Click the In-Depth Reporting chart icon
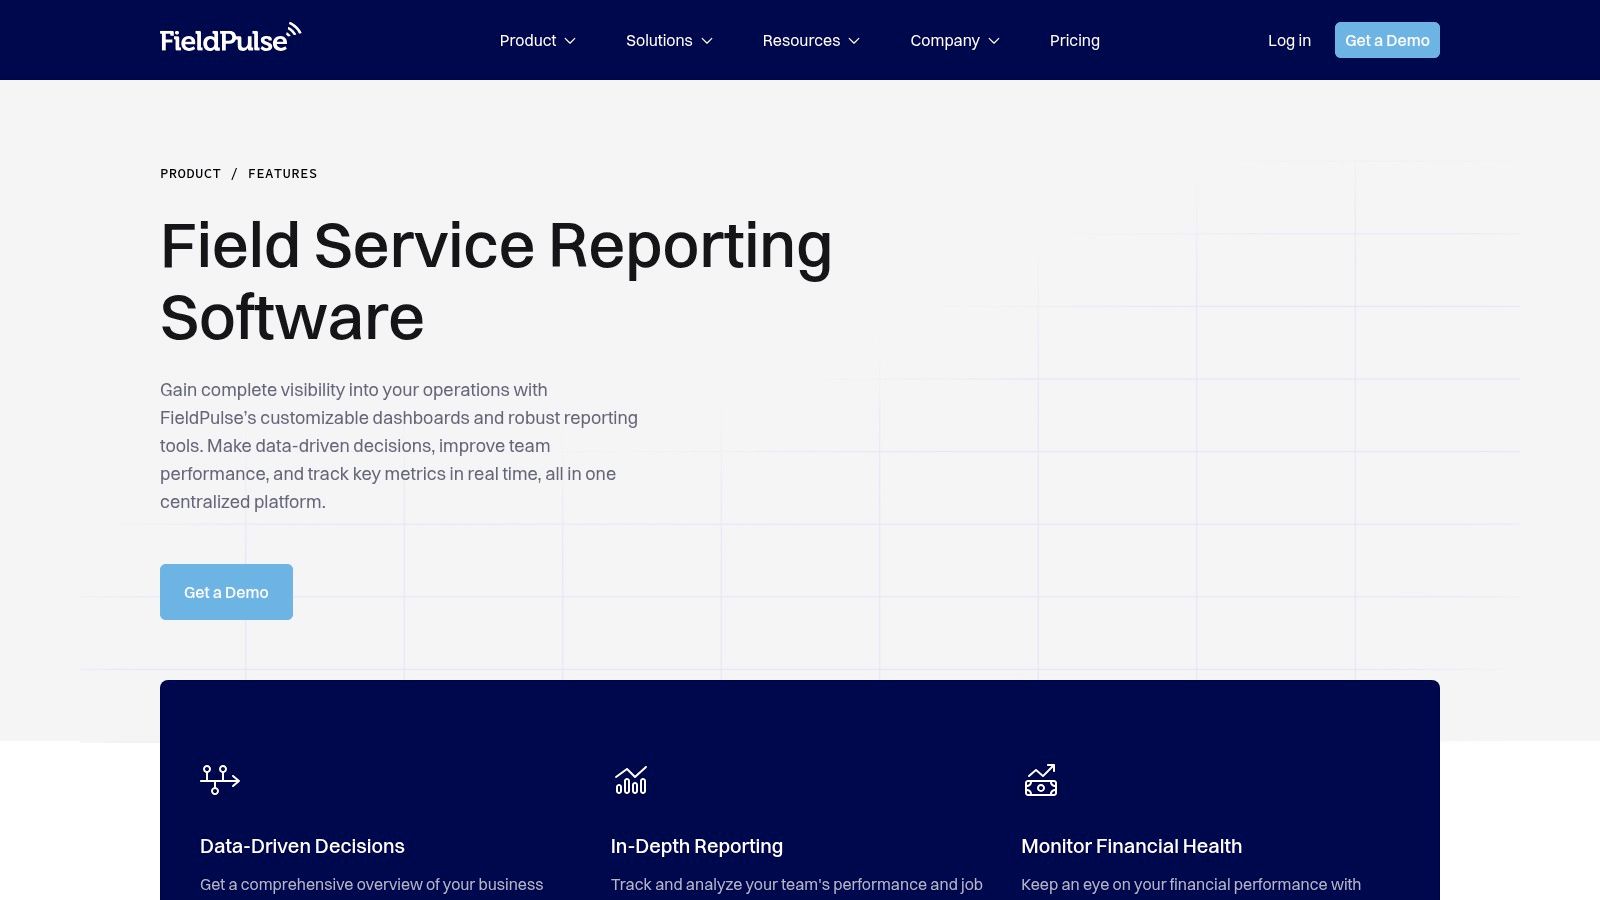 tap(631, 780)
